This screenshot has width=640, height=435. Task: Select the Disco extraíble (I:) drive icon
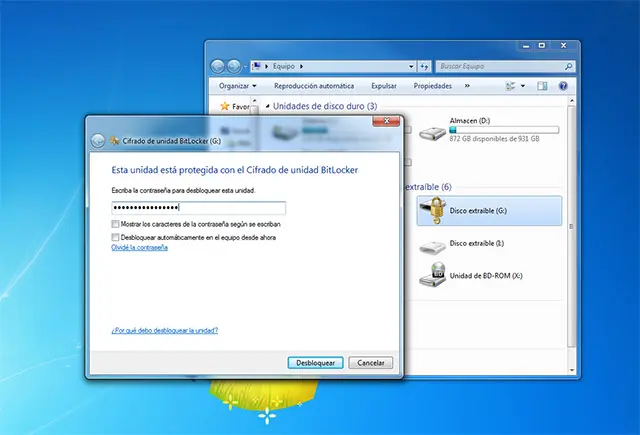432,245
